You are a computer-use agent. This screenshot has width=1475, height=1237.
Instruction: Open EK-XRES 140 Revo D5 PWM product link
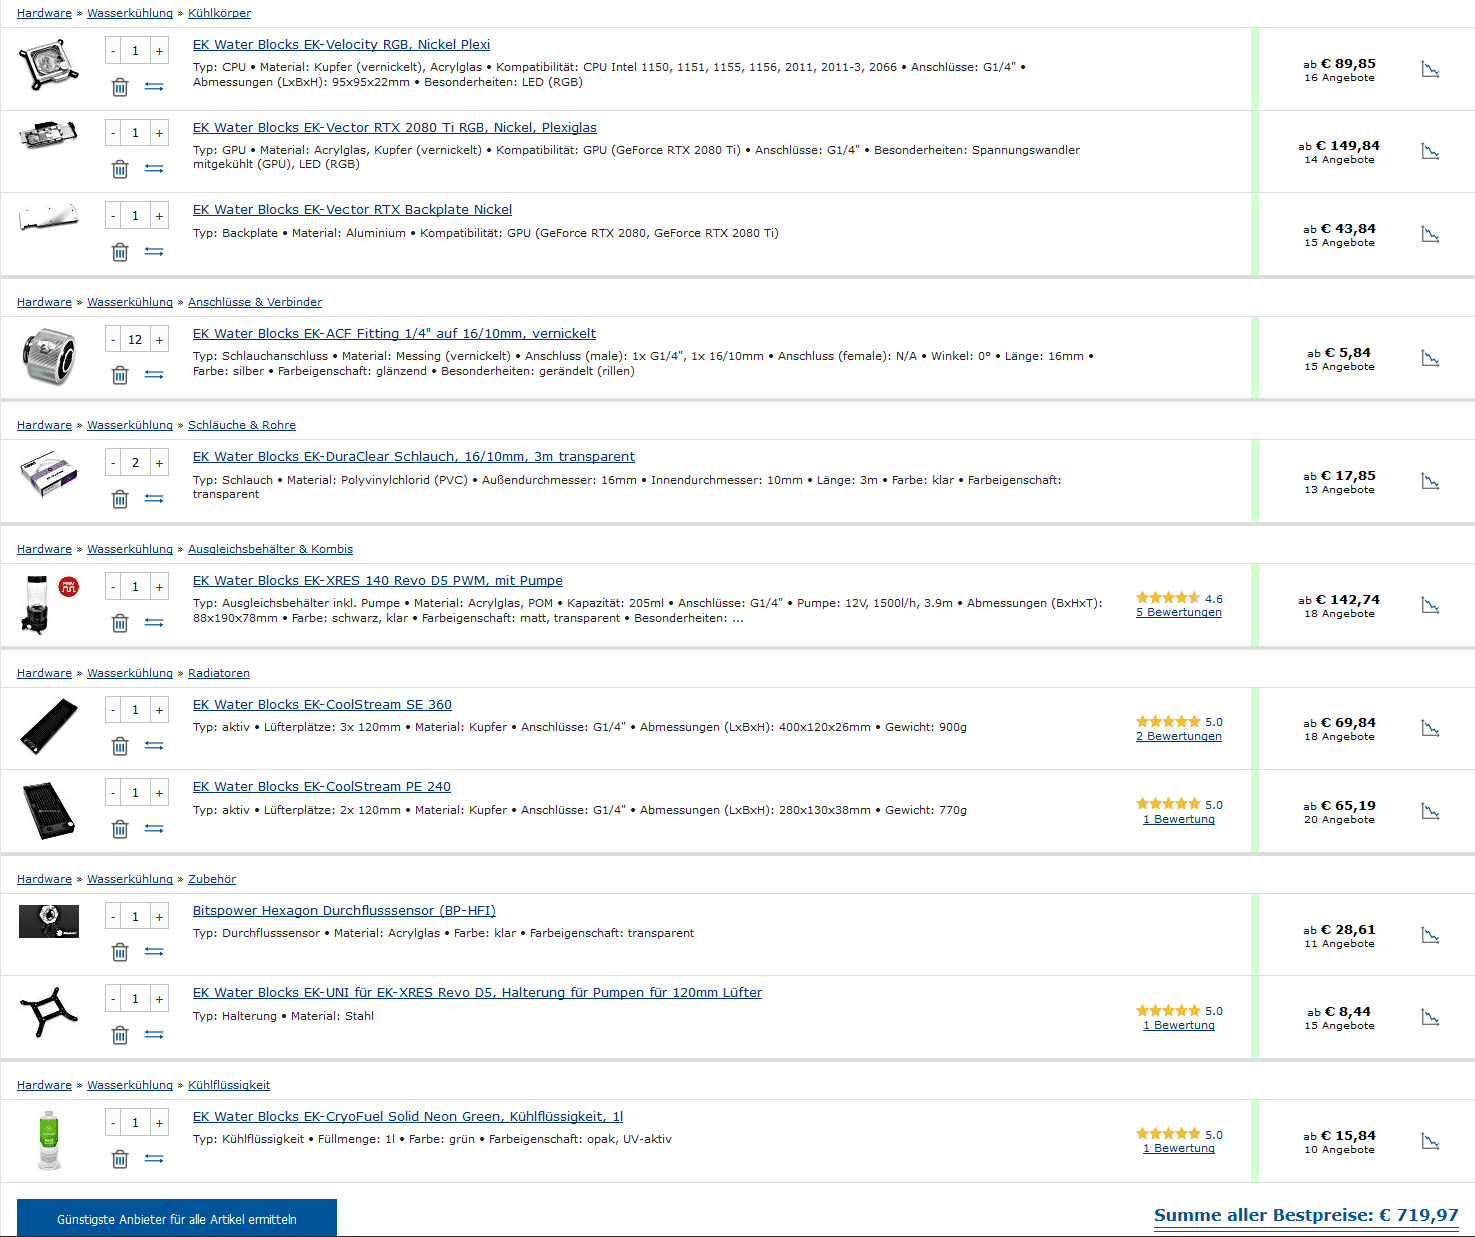(x=378, y=581)
